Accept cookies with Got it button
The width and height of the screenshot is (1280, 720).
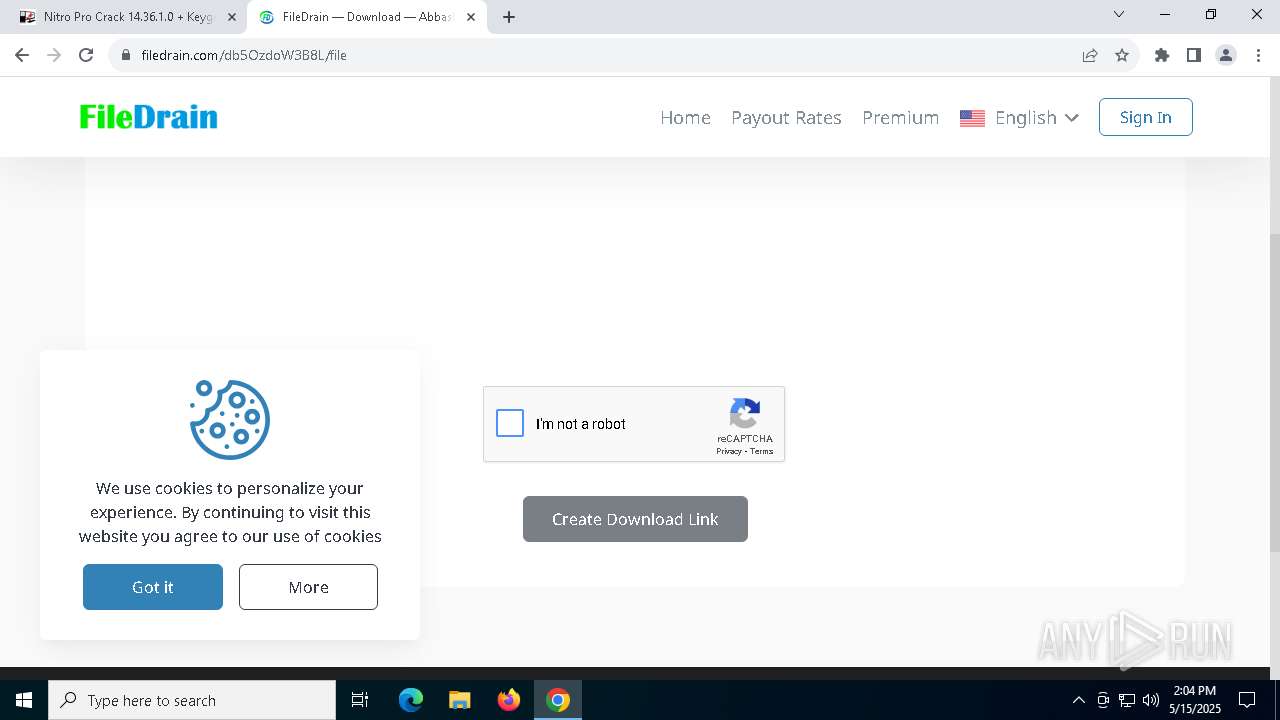coord(153,587)
